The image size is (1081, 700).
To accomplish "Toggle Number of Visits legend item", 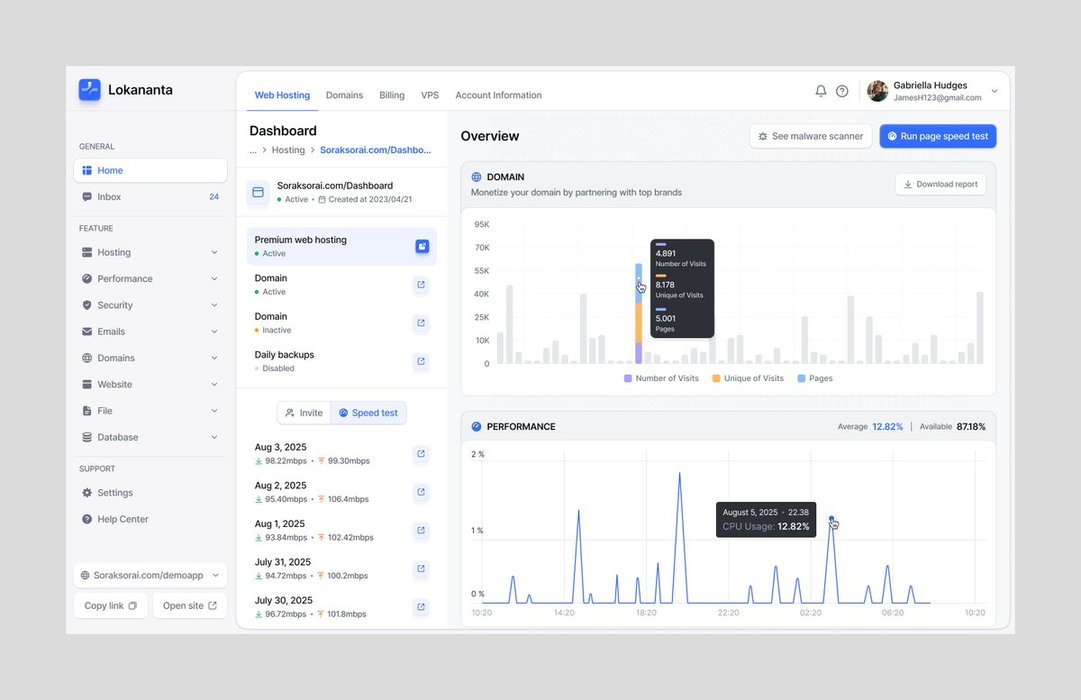I will (660, 379).
